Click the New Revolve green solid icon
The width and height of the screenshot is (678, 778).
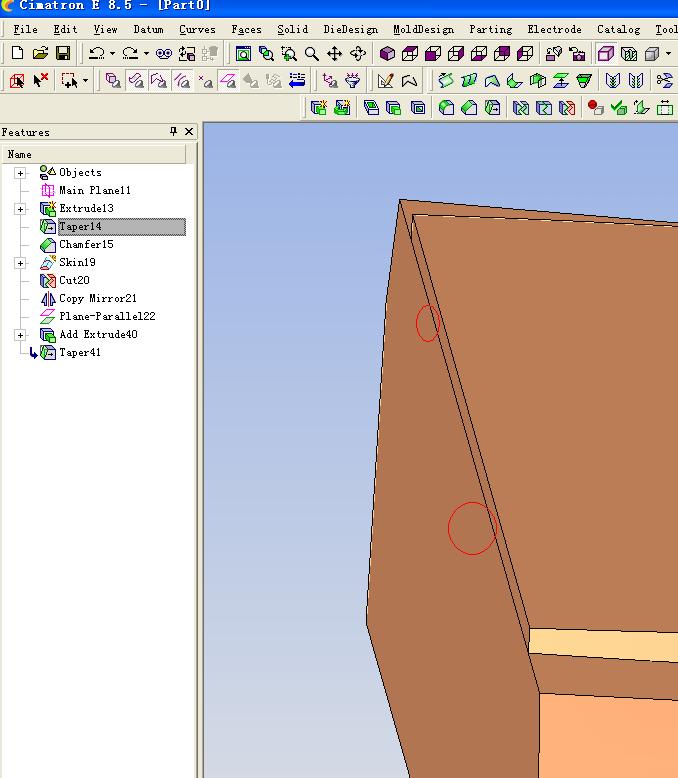pos(342,107)
